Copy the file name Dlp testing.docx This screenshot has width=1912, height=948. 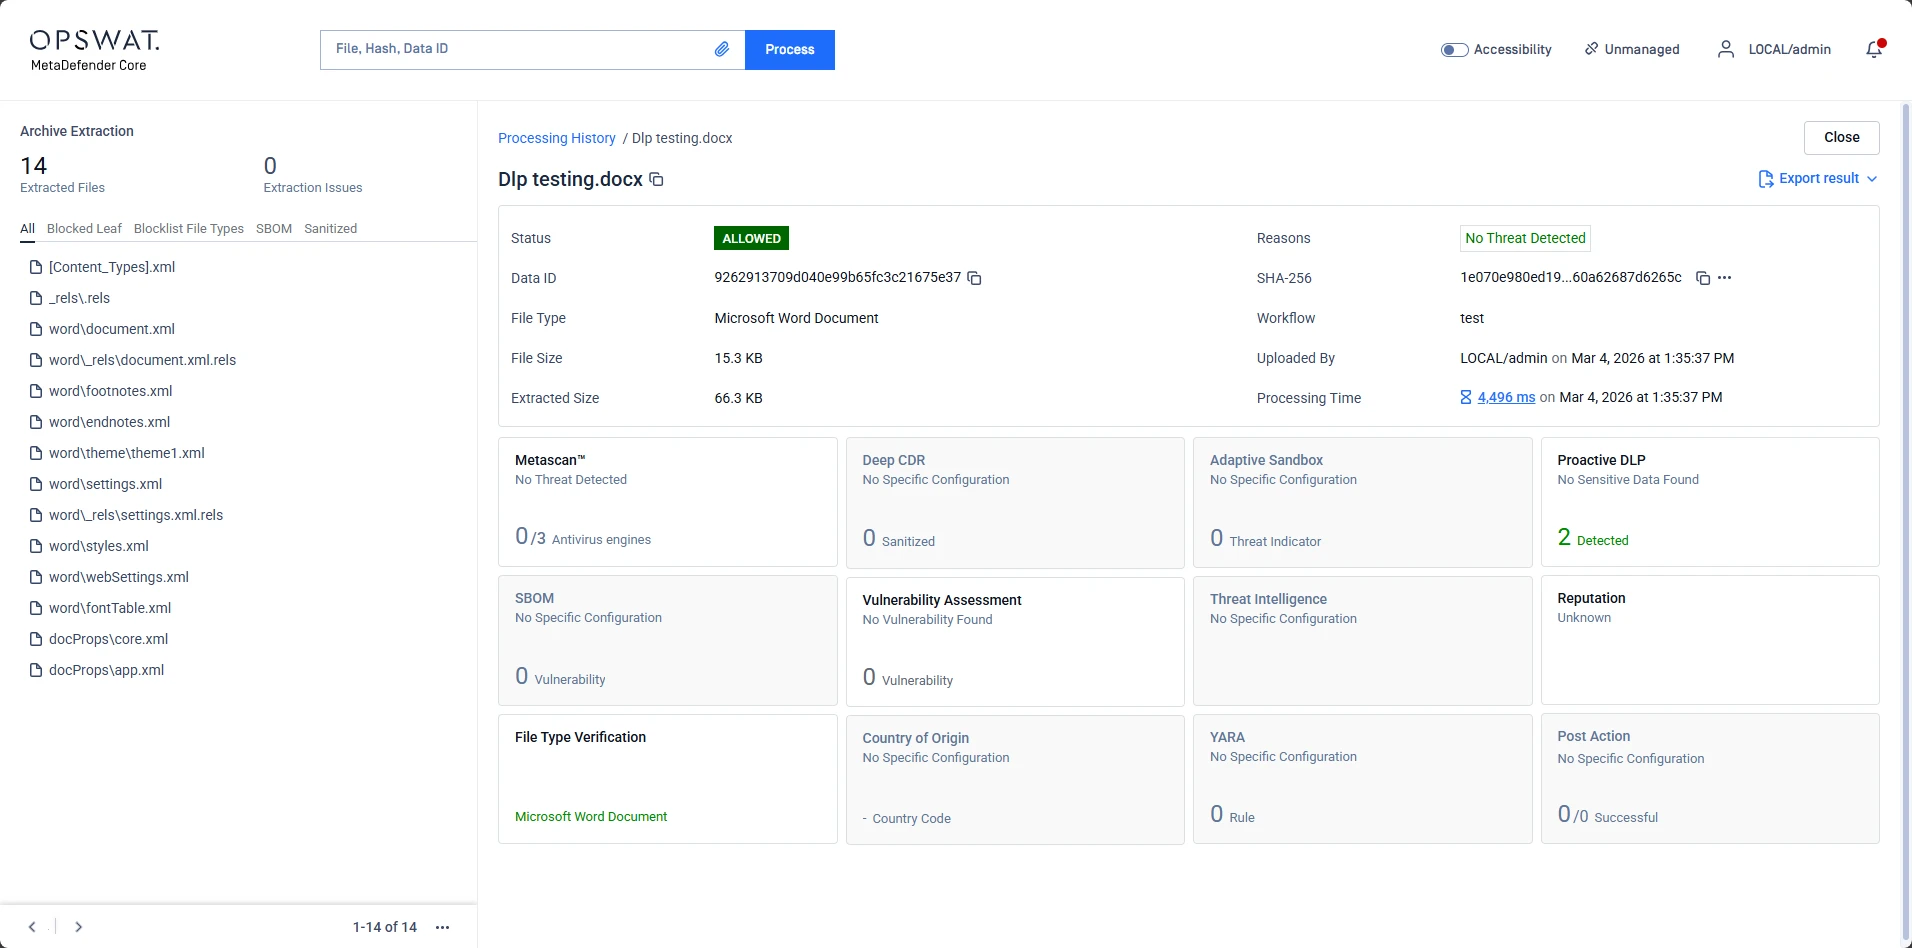point(656,180)
